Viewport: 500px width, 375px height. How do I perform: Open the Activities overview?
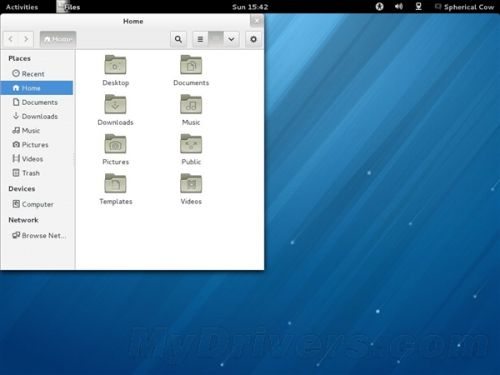[x=22, y=7]
